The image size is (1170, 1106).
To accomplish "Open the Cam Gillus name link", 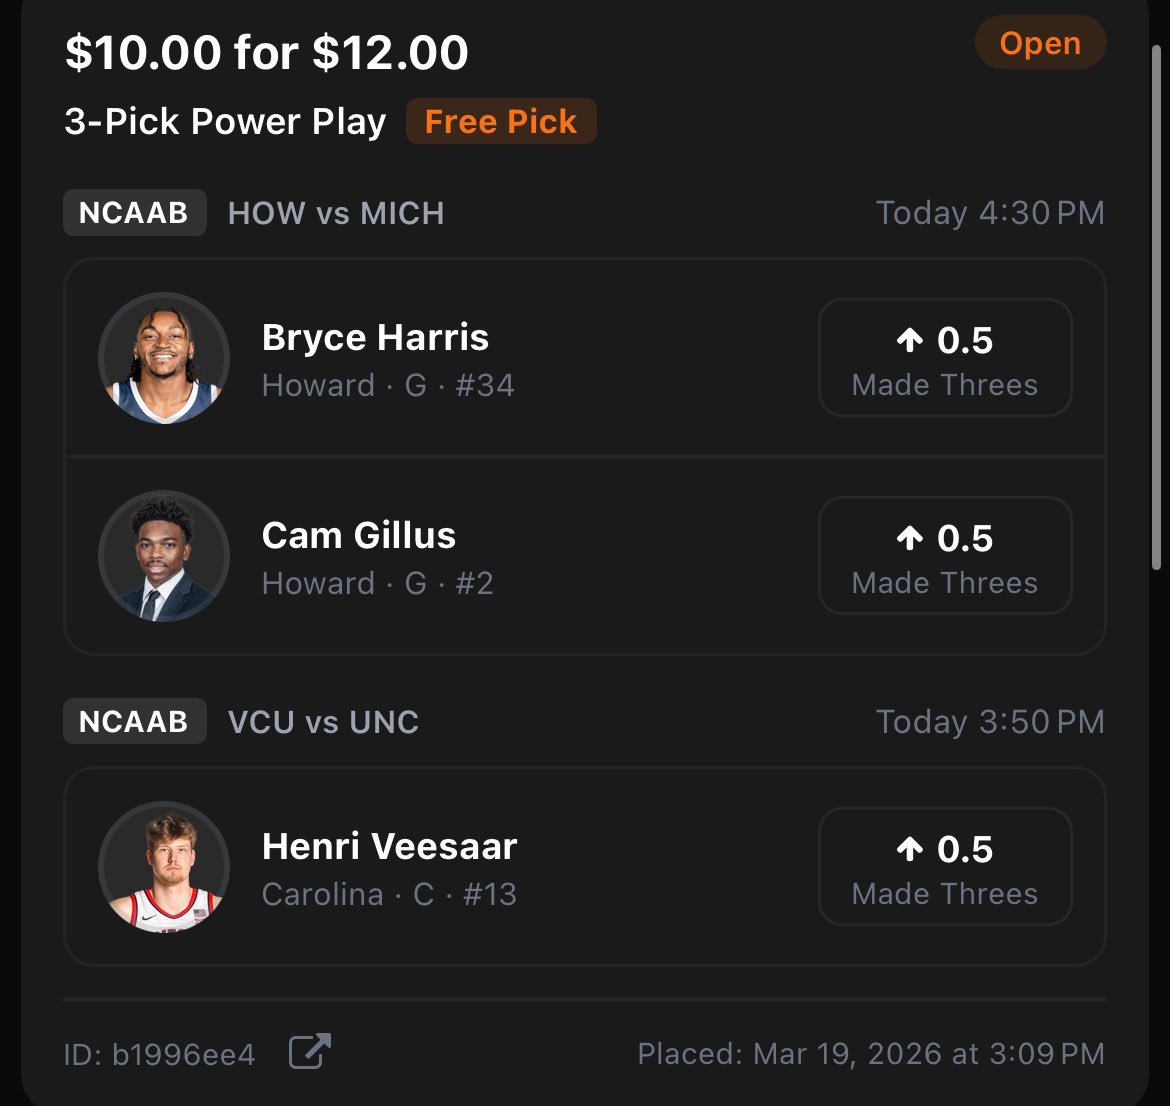I will click(358, 536).
